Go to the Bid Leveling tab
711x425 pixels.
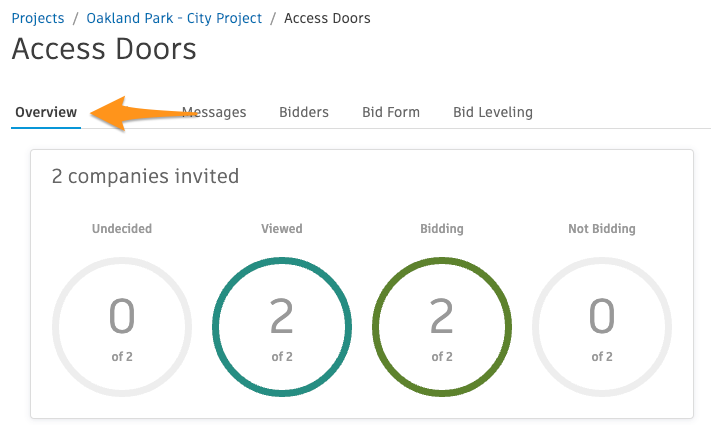tap(493, 112)
